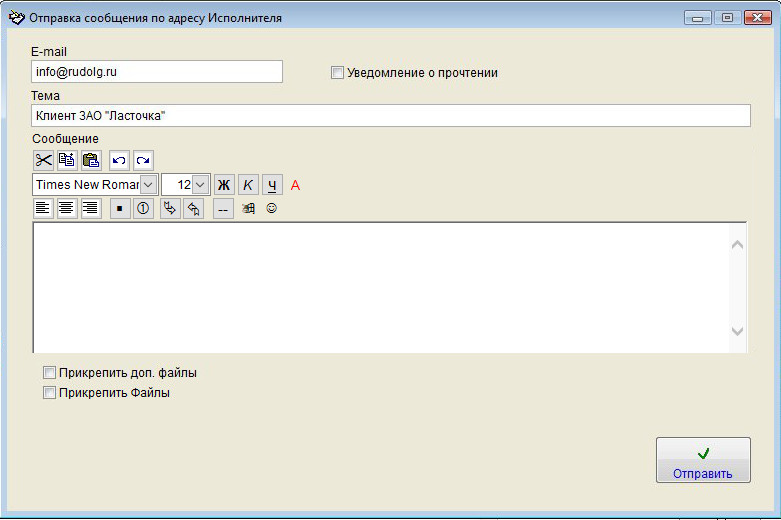Check Прикрепить доп. файлы option
The width and height of the screenshot is (781, 520).
click(49, 373)
